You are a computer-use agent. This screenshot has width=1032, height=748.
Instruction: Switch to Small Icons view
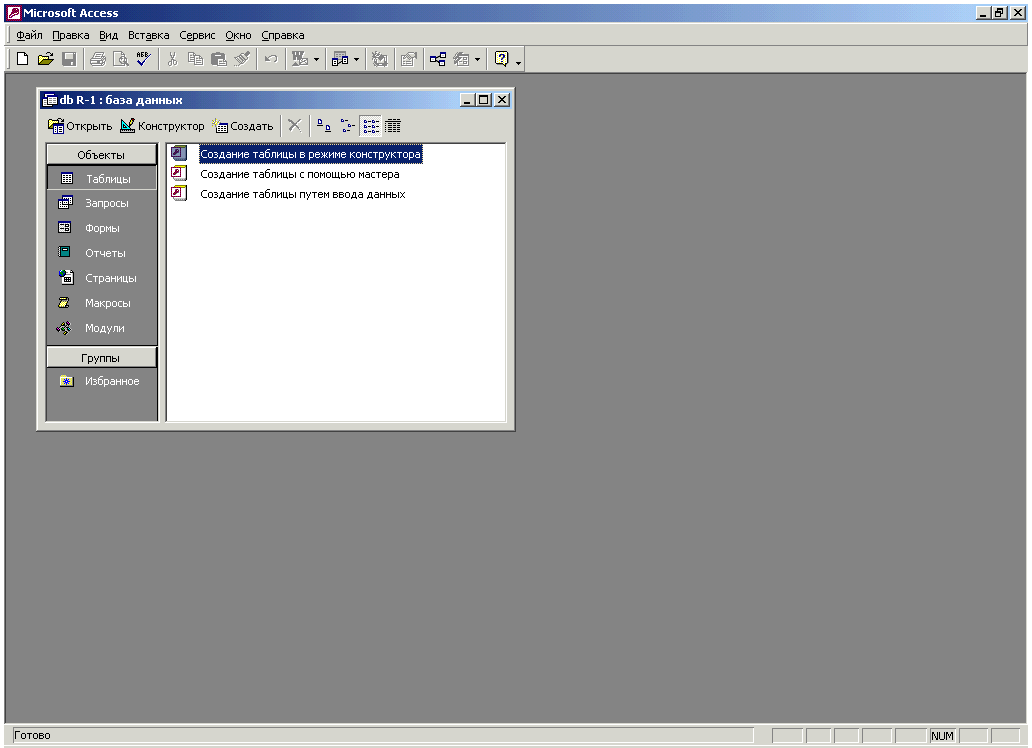click(x=348, y=126)
